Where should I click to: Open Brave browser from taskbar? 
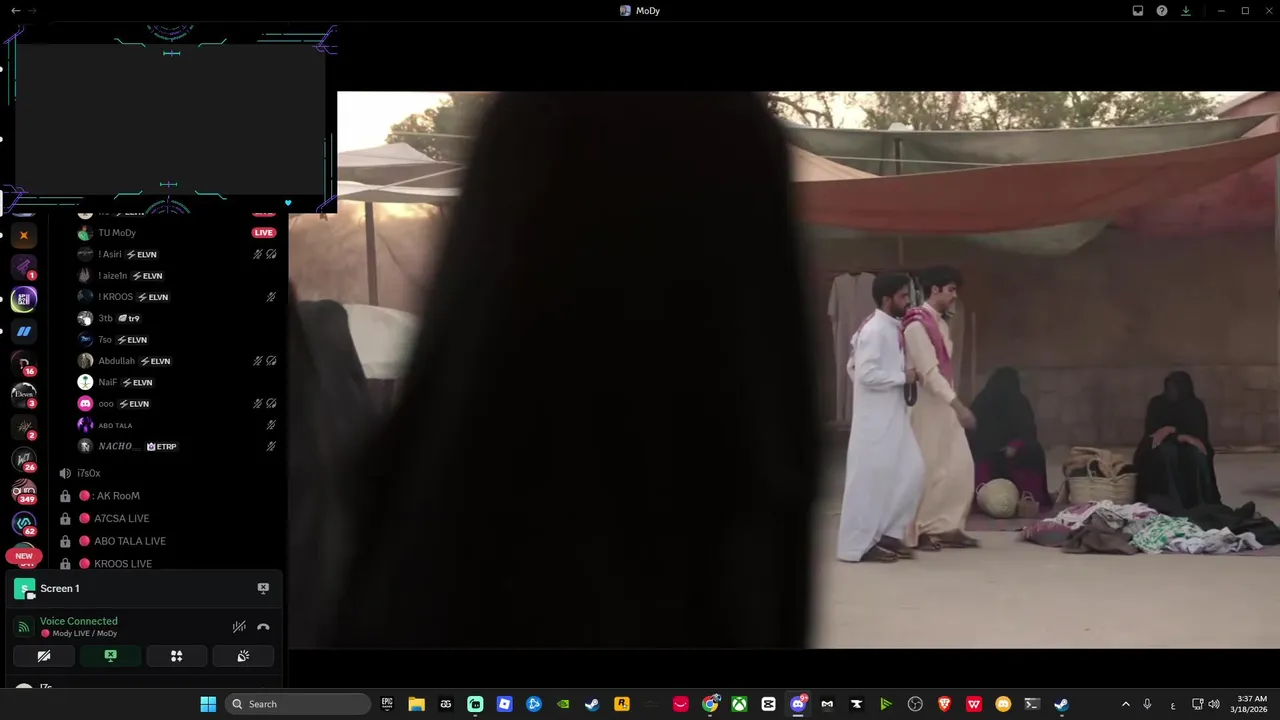[944, 704]
